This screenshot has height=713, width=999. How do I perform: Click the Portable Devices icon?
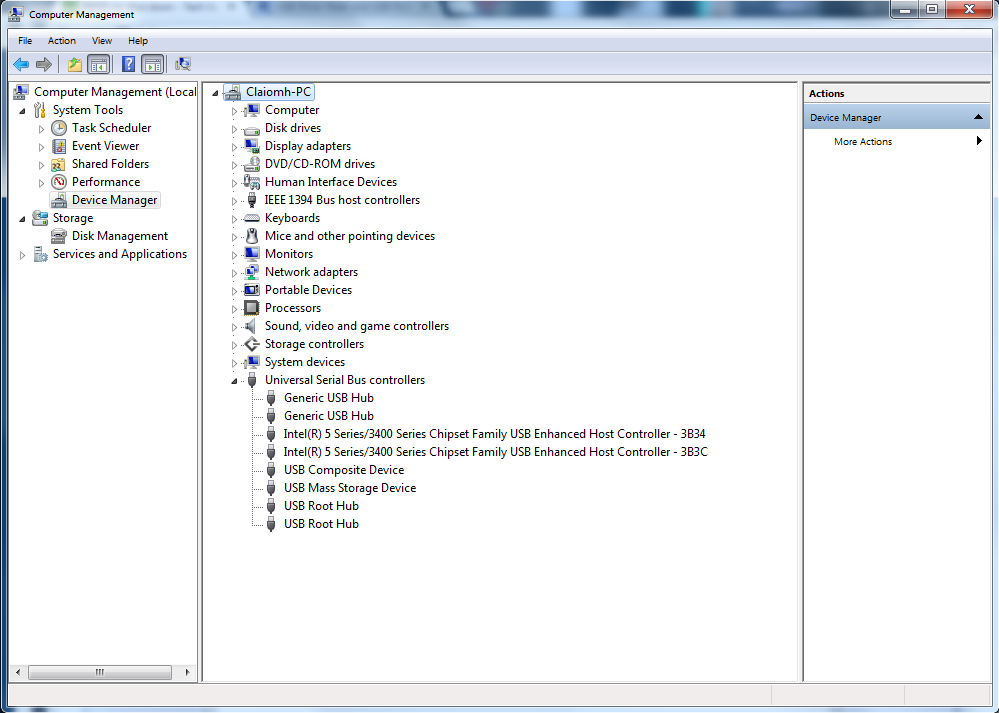coord(252,290)
